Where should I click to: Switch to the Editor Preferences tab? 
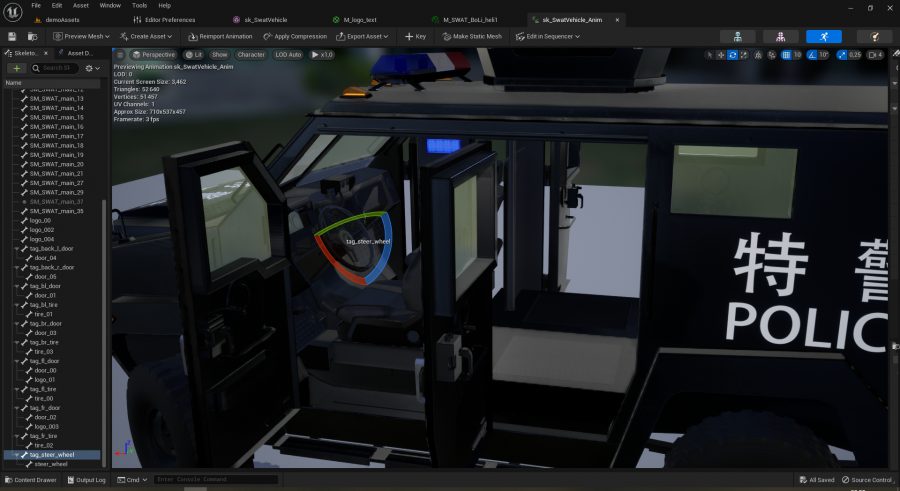(x=165, y=20)
